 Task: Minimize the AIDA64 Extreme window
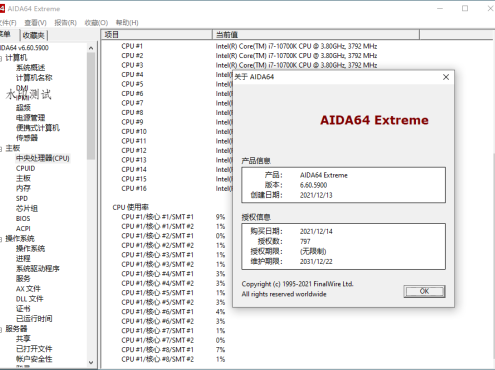[440, 8]
